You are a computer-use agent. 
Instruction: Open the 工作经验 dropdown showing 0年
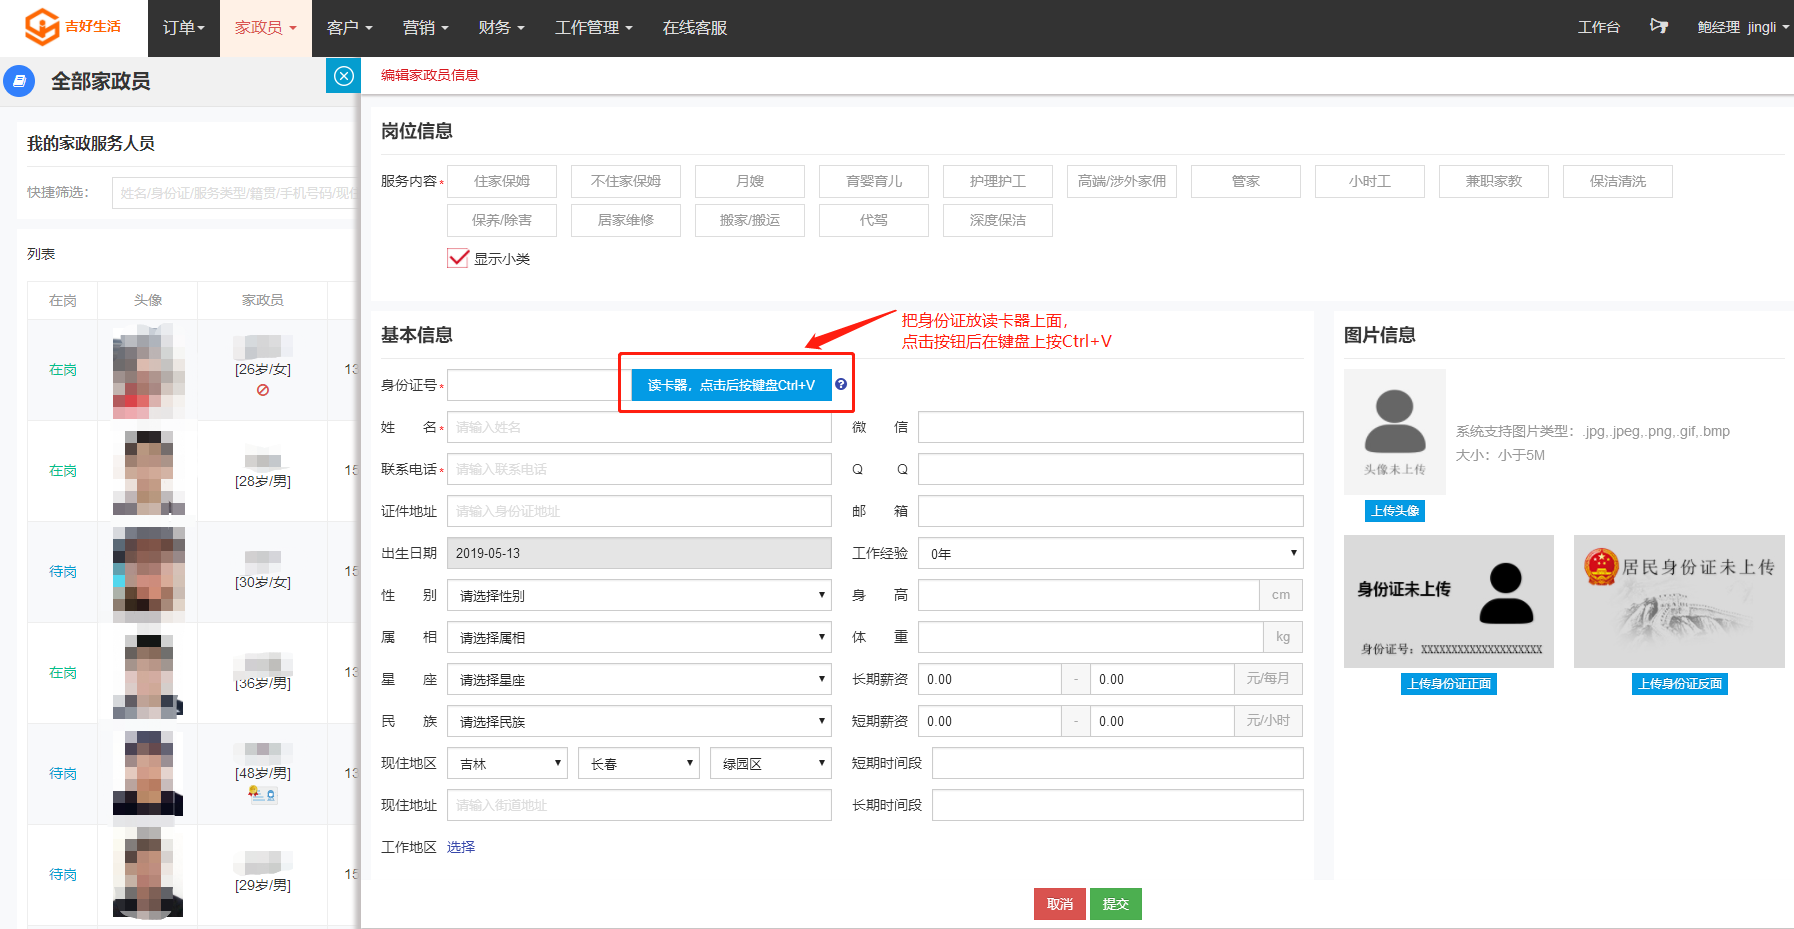[1111, 553]
